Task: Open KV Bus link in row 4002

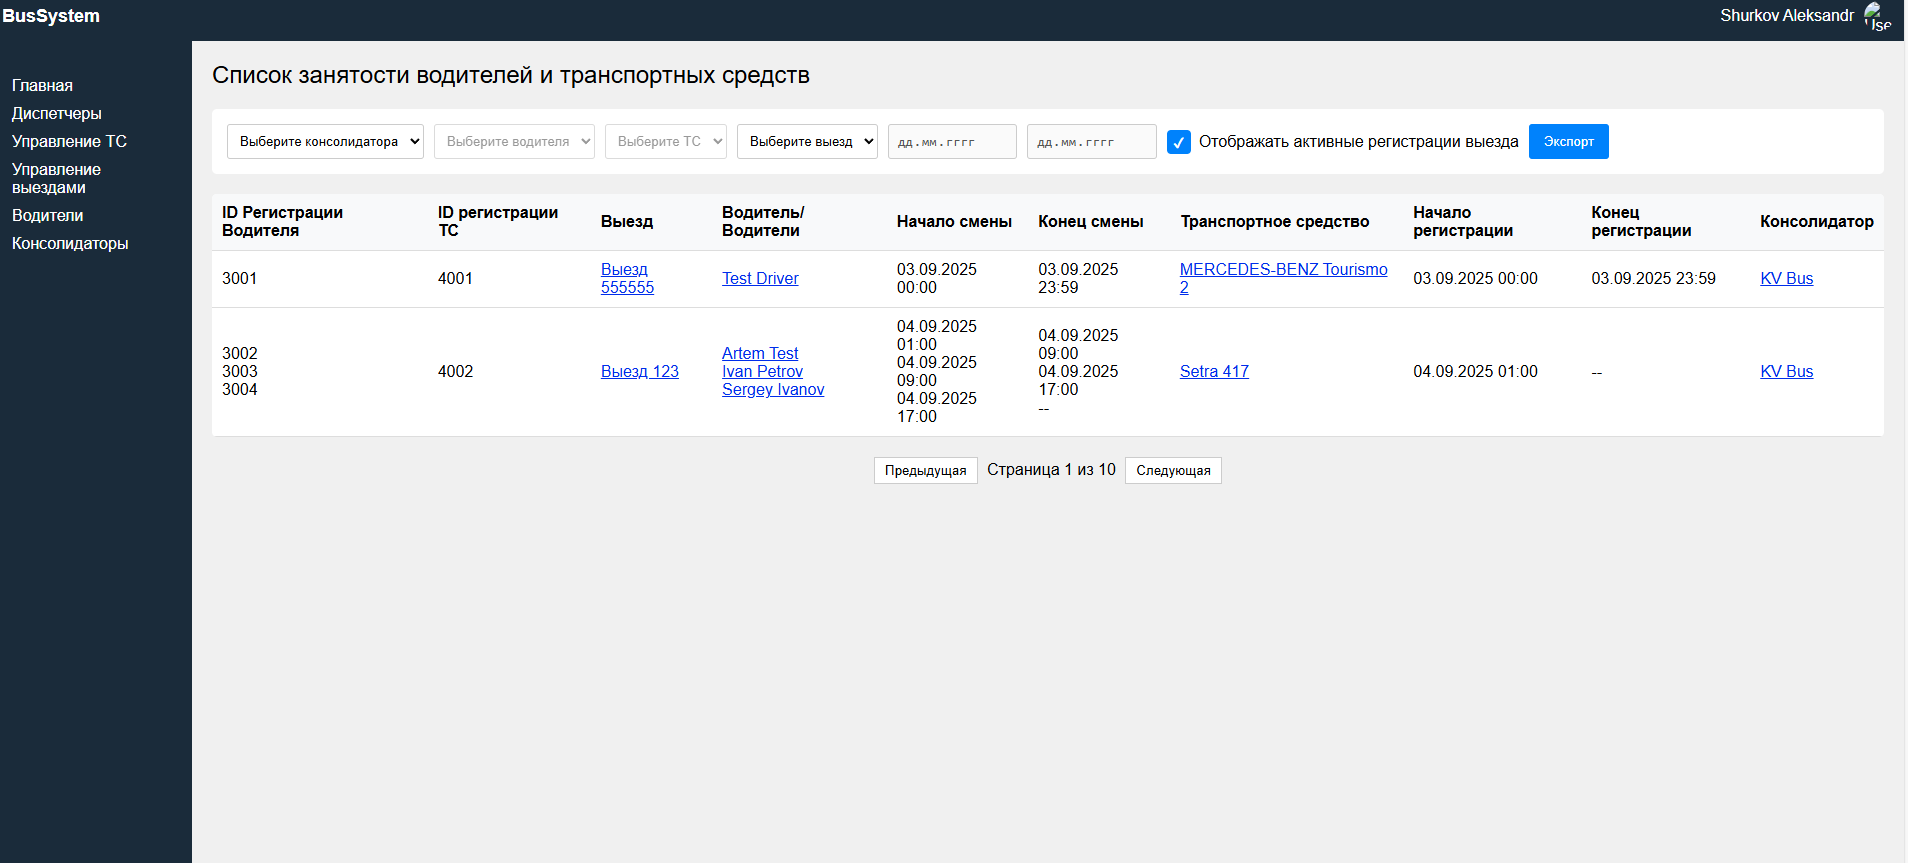Action: click(1786, 372)
